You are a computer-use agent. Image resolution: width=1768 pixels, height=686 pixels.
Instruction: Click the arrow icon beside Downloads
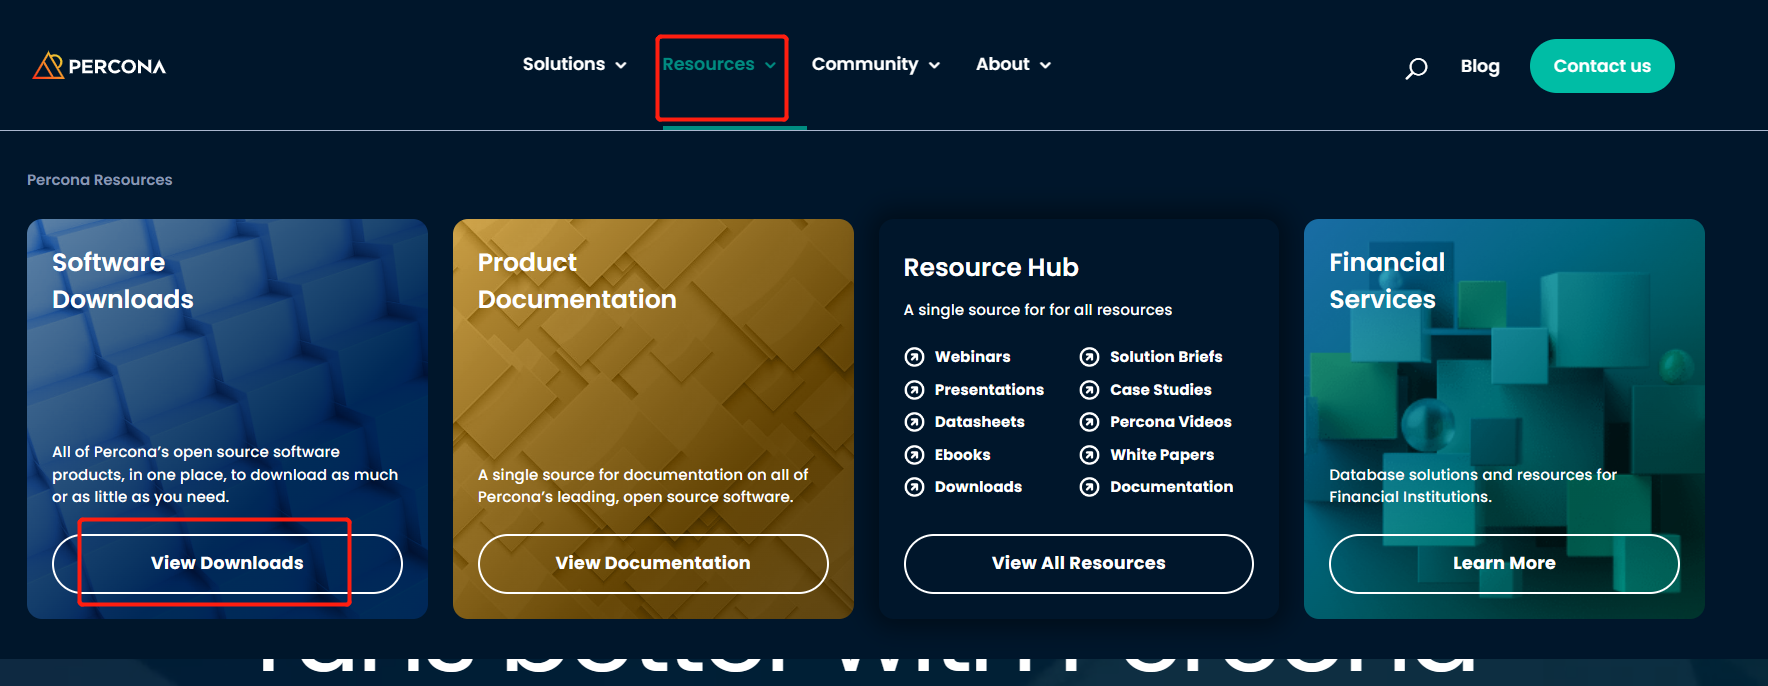(914, 487)
